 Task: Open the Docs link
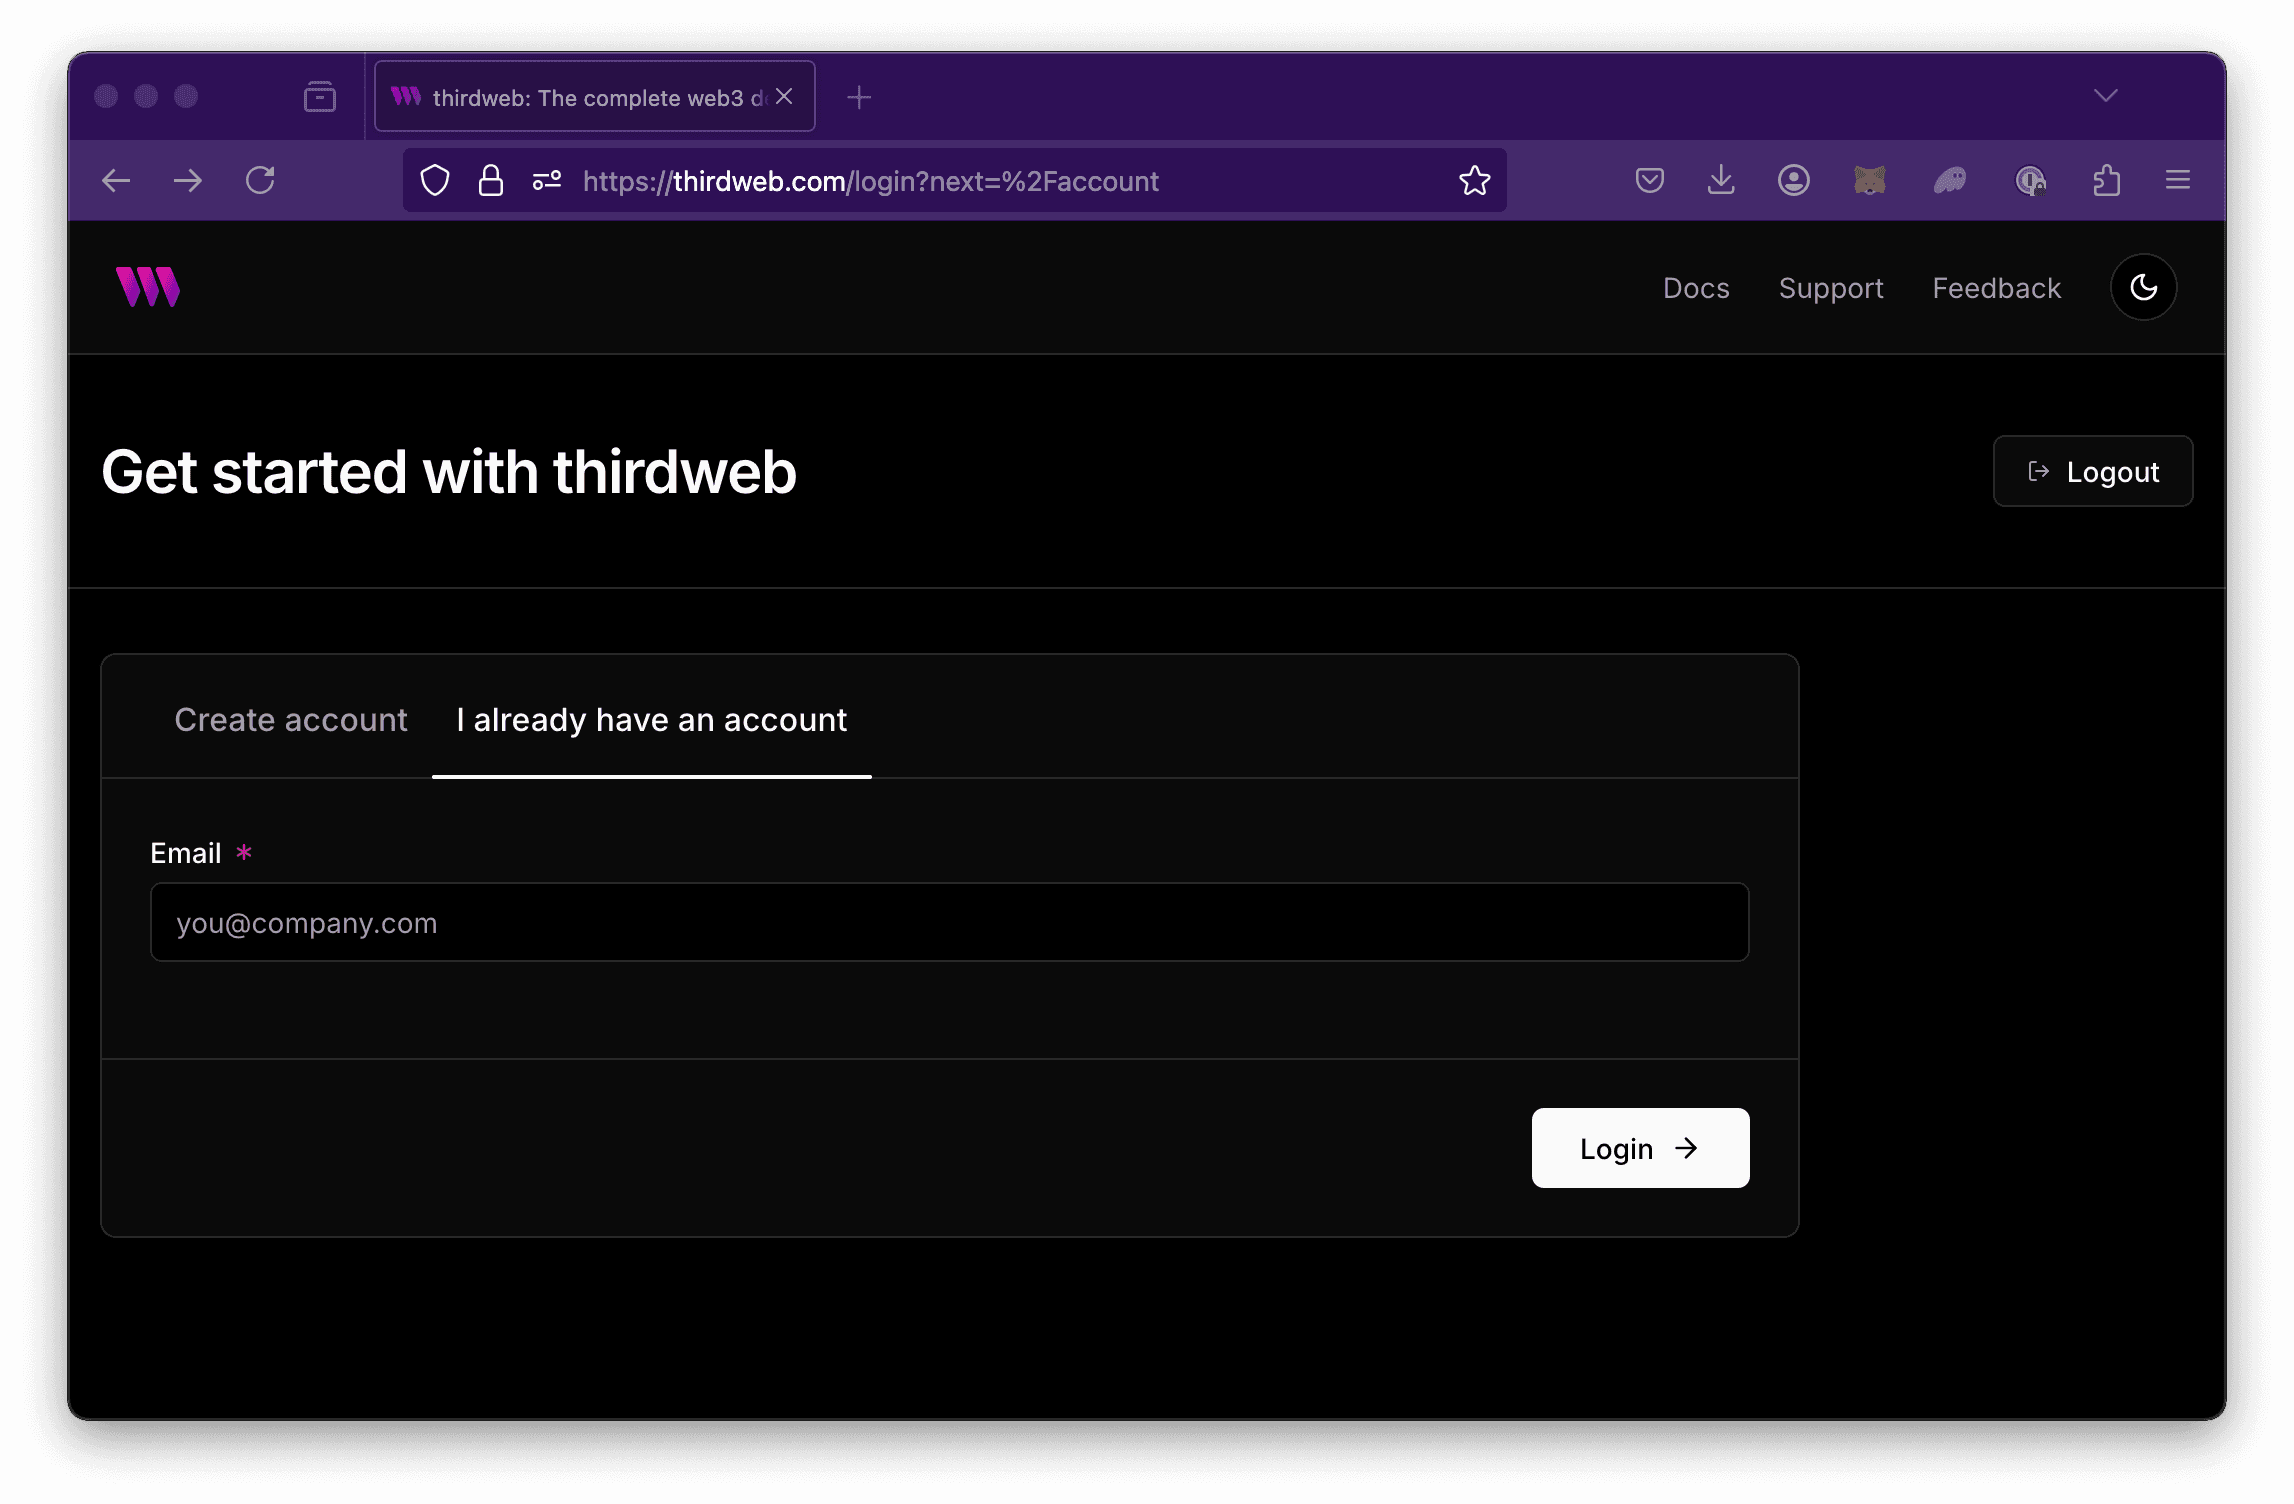[x=1696, y=288]
